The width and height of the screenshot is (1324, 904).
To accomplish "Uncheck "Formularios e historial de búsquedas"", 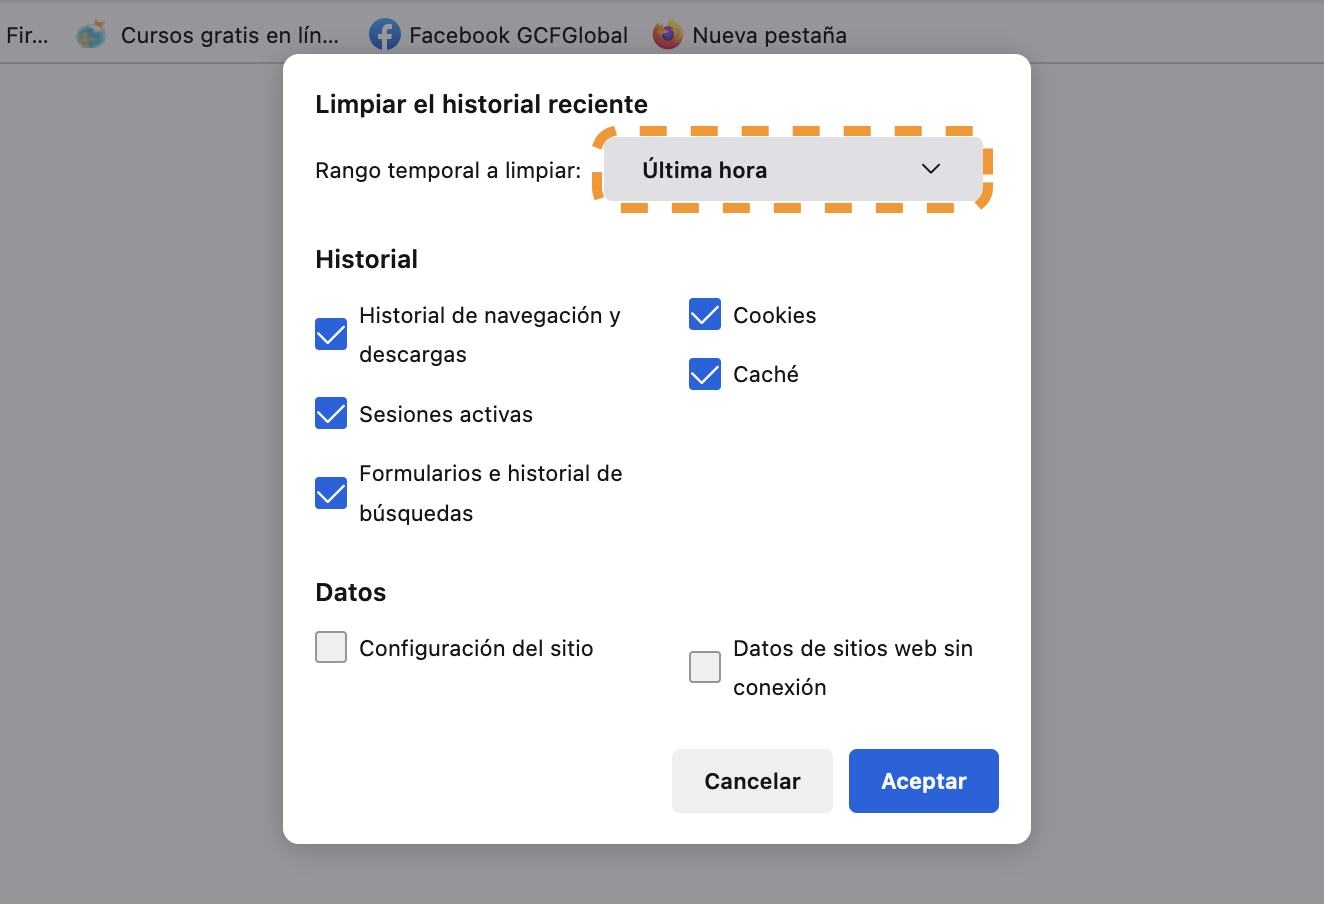I will point(330,492).
